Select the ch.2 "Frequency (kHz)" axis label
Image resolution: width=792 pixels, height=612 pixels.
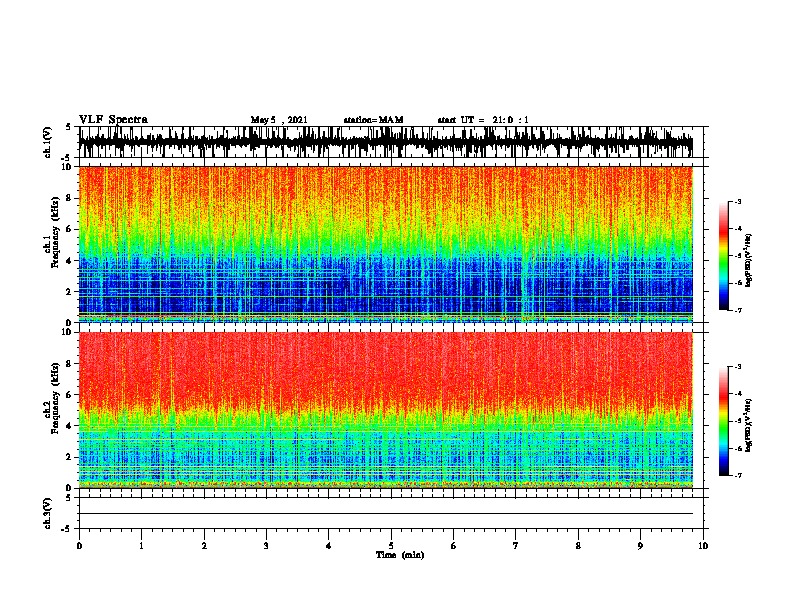coord(55,398)
